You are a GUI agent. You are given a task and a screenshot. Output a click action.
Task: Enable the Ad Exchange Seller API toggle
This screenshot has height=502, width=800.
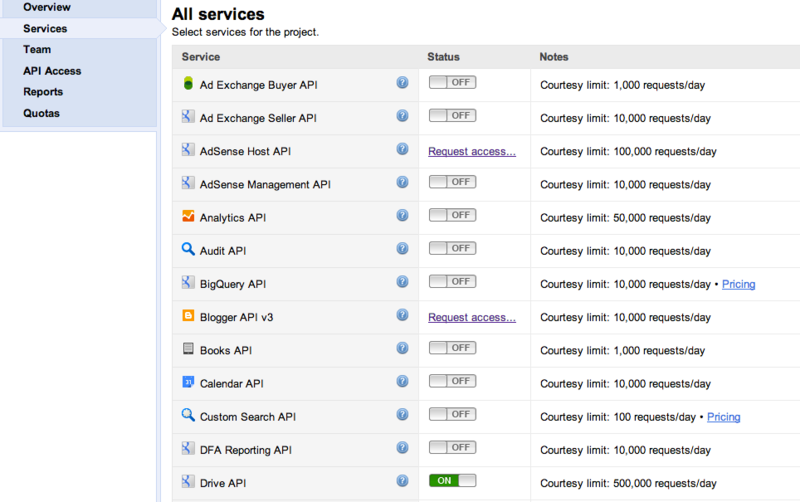click(452, 116)
